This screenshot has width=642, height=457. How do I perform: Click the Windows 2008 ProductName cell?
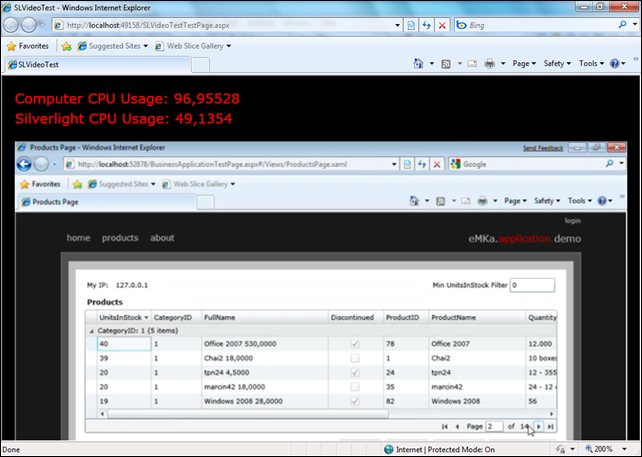pos(477,401)
